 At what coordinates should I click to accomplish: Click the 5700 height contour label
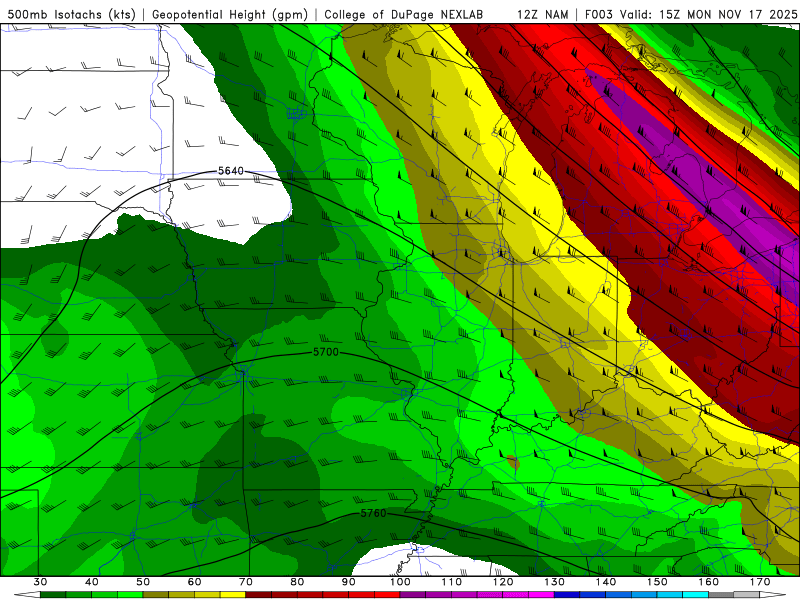326,352
